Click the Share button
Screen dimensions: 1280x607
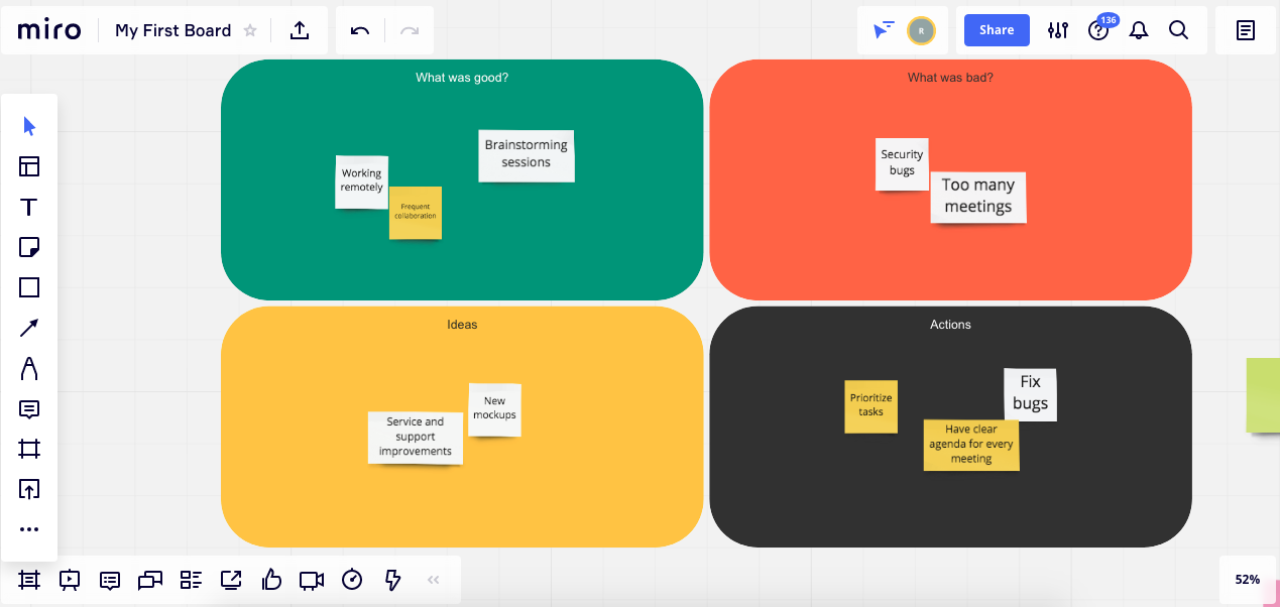(x=996, y=30)
